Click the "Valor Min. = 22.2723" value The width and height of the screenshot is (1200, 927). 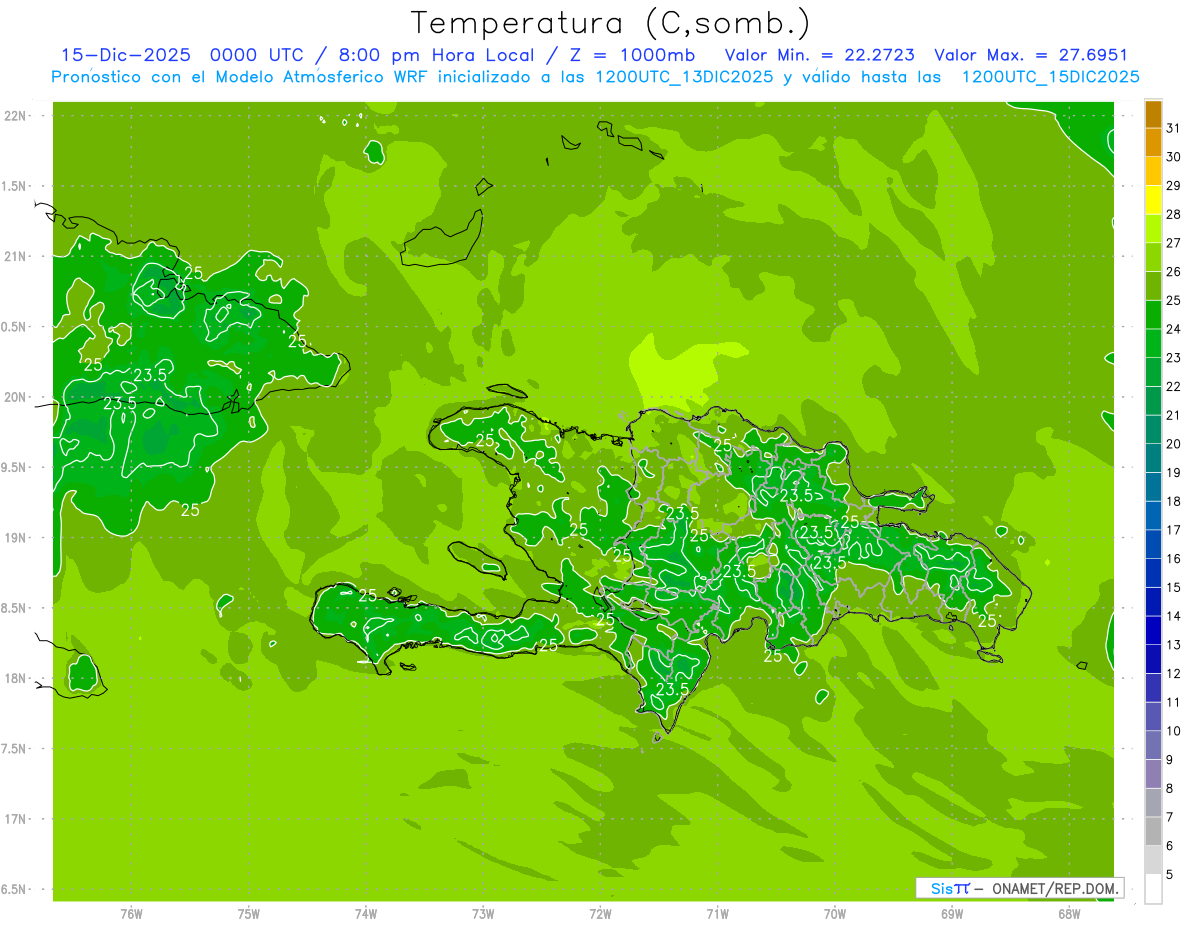coord(820,55)
